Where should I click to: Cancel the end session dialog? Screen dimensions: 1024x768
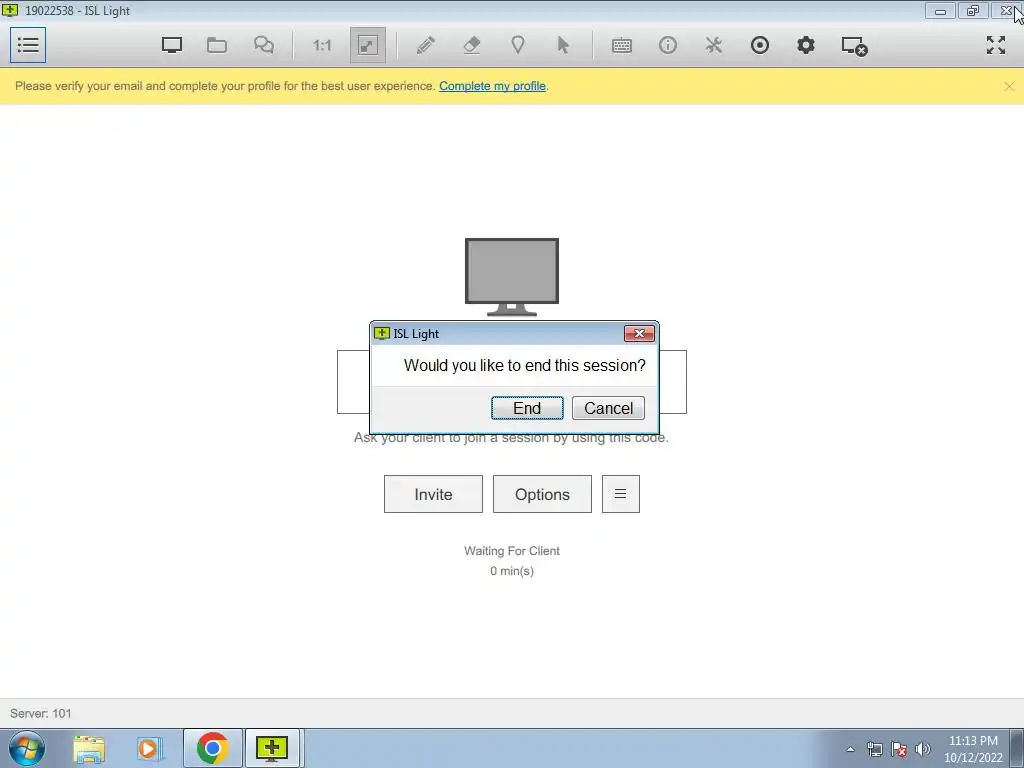tap(608, 408)
